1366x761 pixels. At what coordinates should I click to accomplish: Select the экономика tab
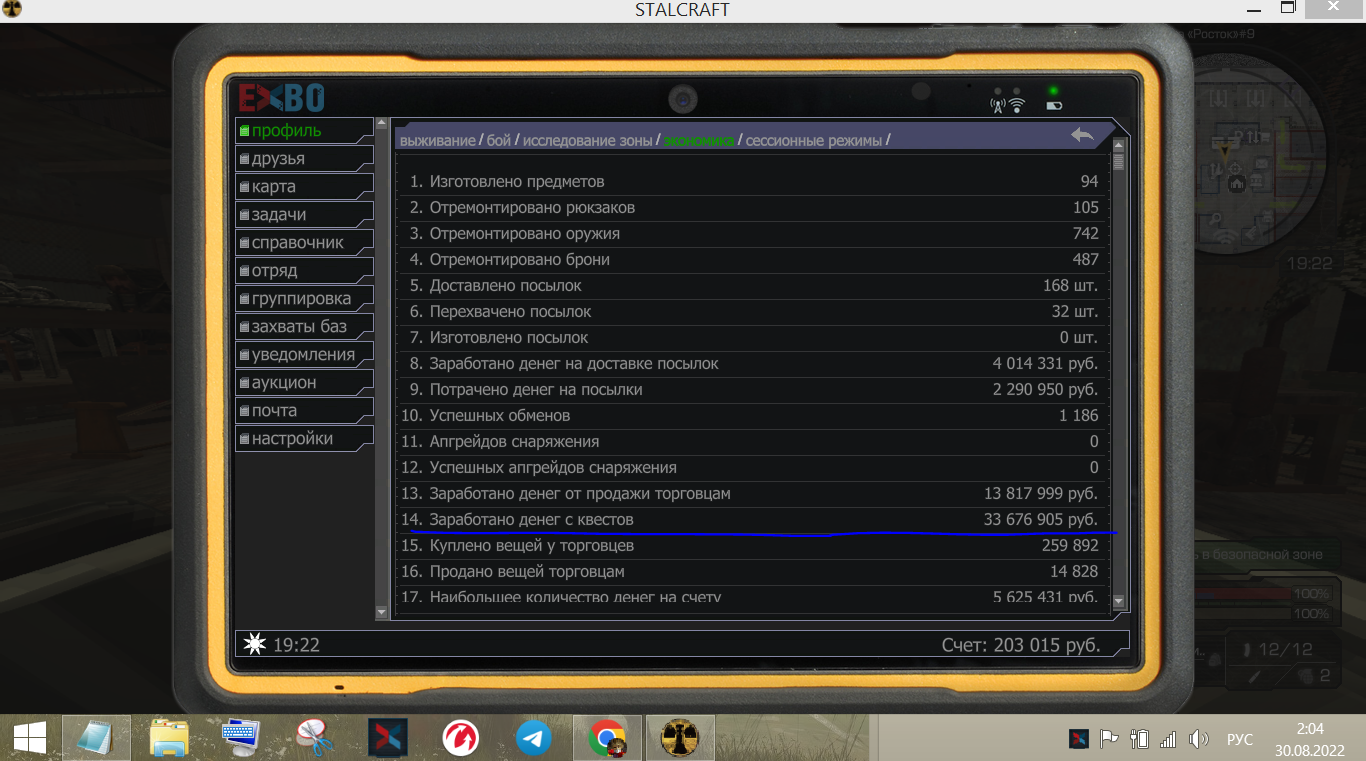[x=699, y=141]
